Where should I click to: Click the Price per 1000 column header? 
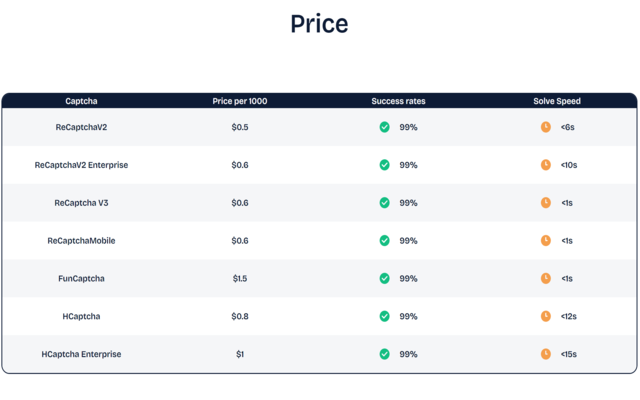pyautogui.click(x=240, y=101)
